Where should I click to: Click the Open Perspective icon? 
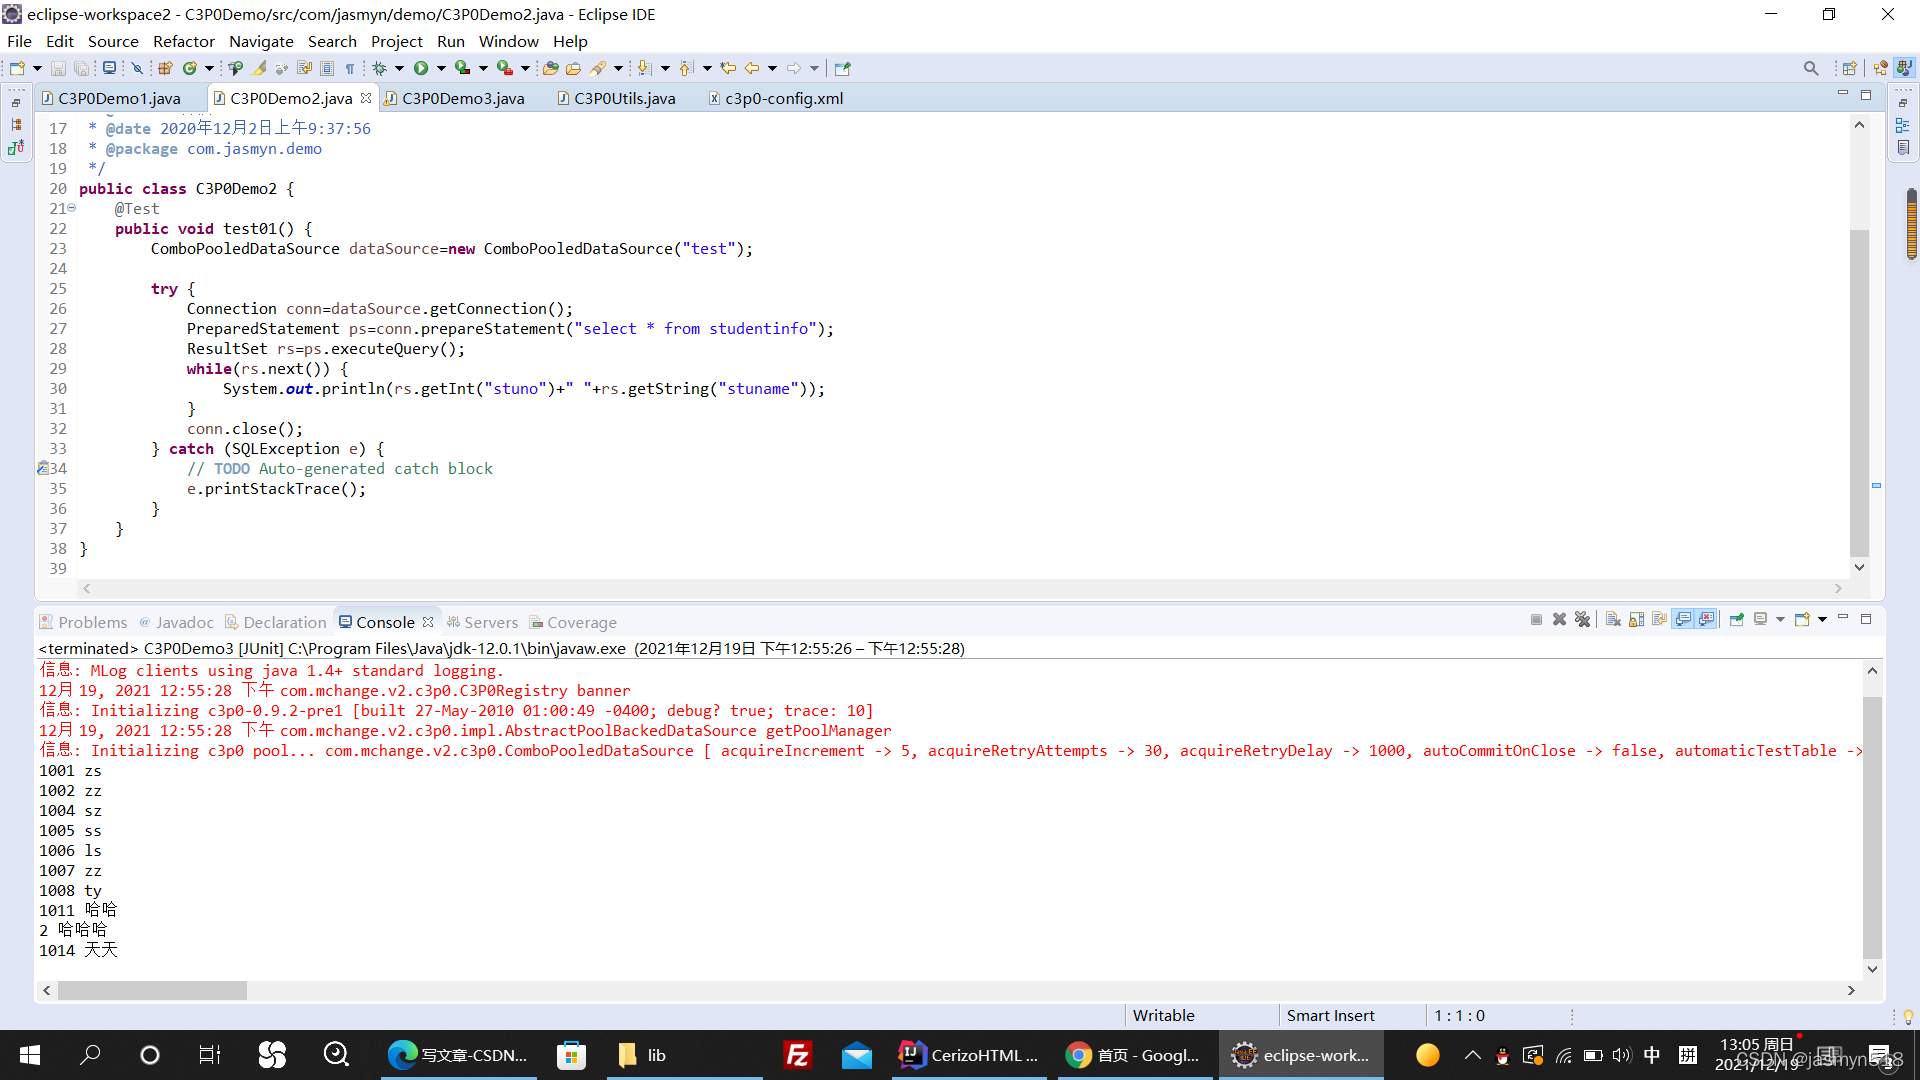coord(1849,68)
